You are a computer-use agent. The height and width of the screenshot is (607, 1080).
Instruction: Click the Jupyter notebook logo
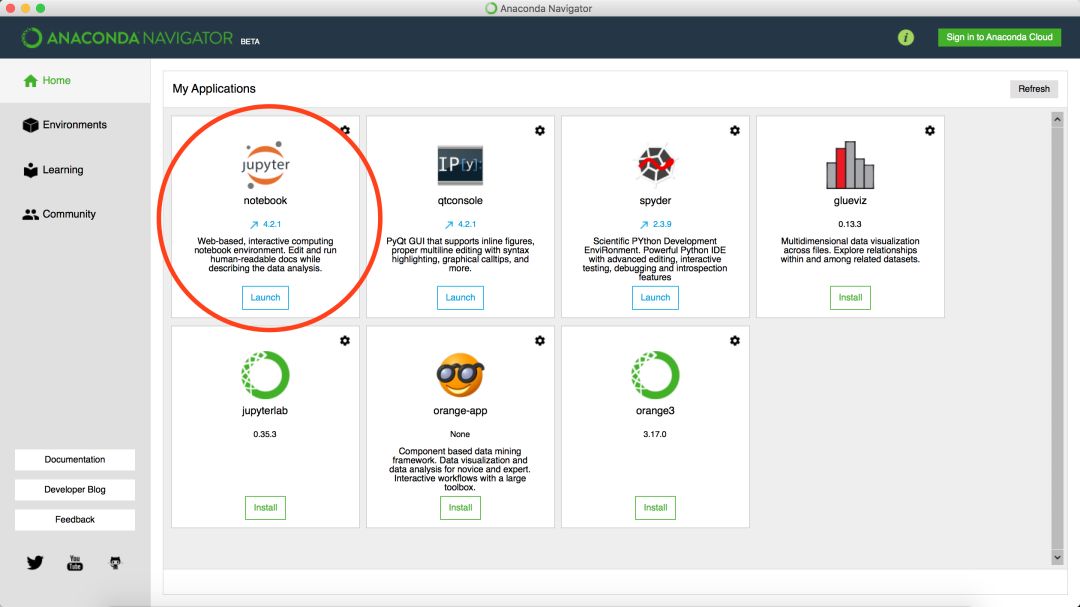[x=265, y=165]
